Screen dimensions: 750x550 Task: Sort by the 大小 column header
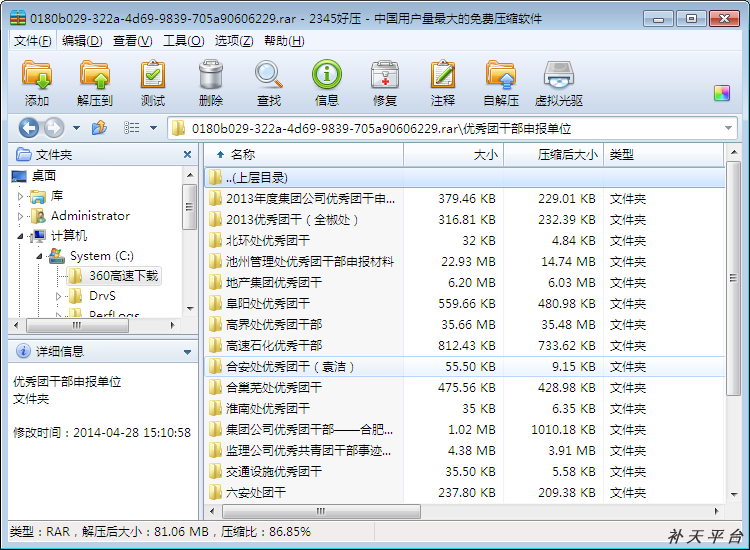click(x=453, y=154)
